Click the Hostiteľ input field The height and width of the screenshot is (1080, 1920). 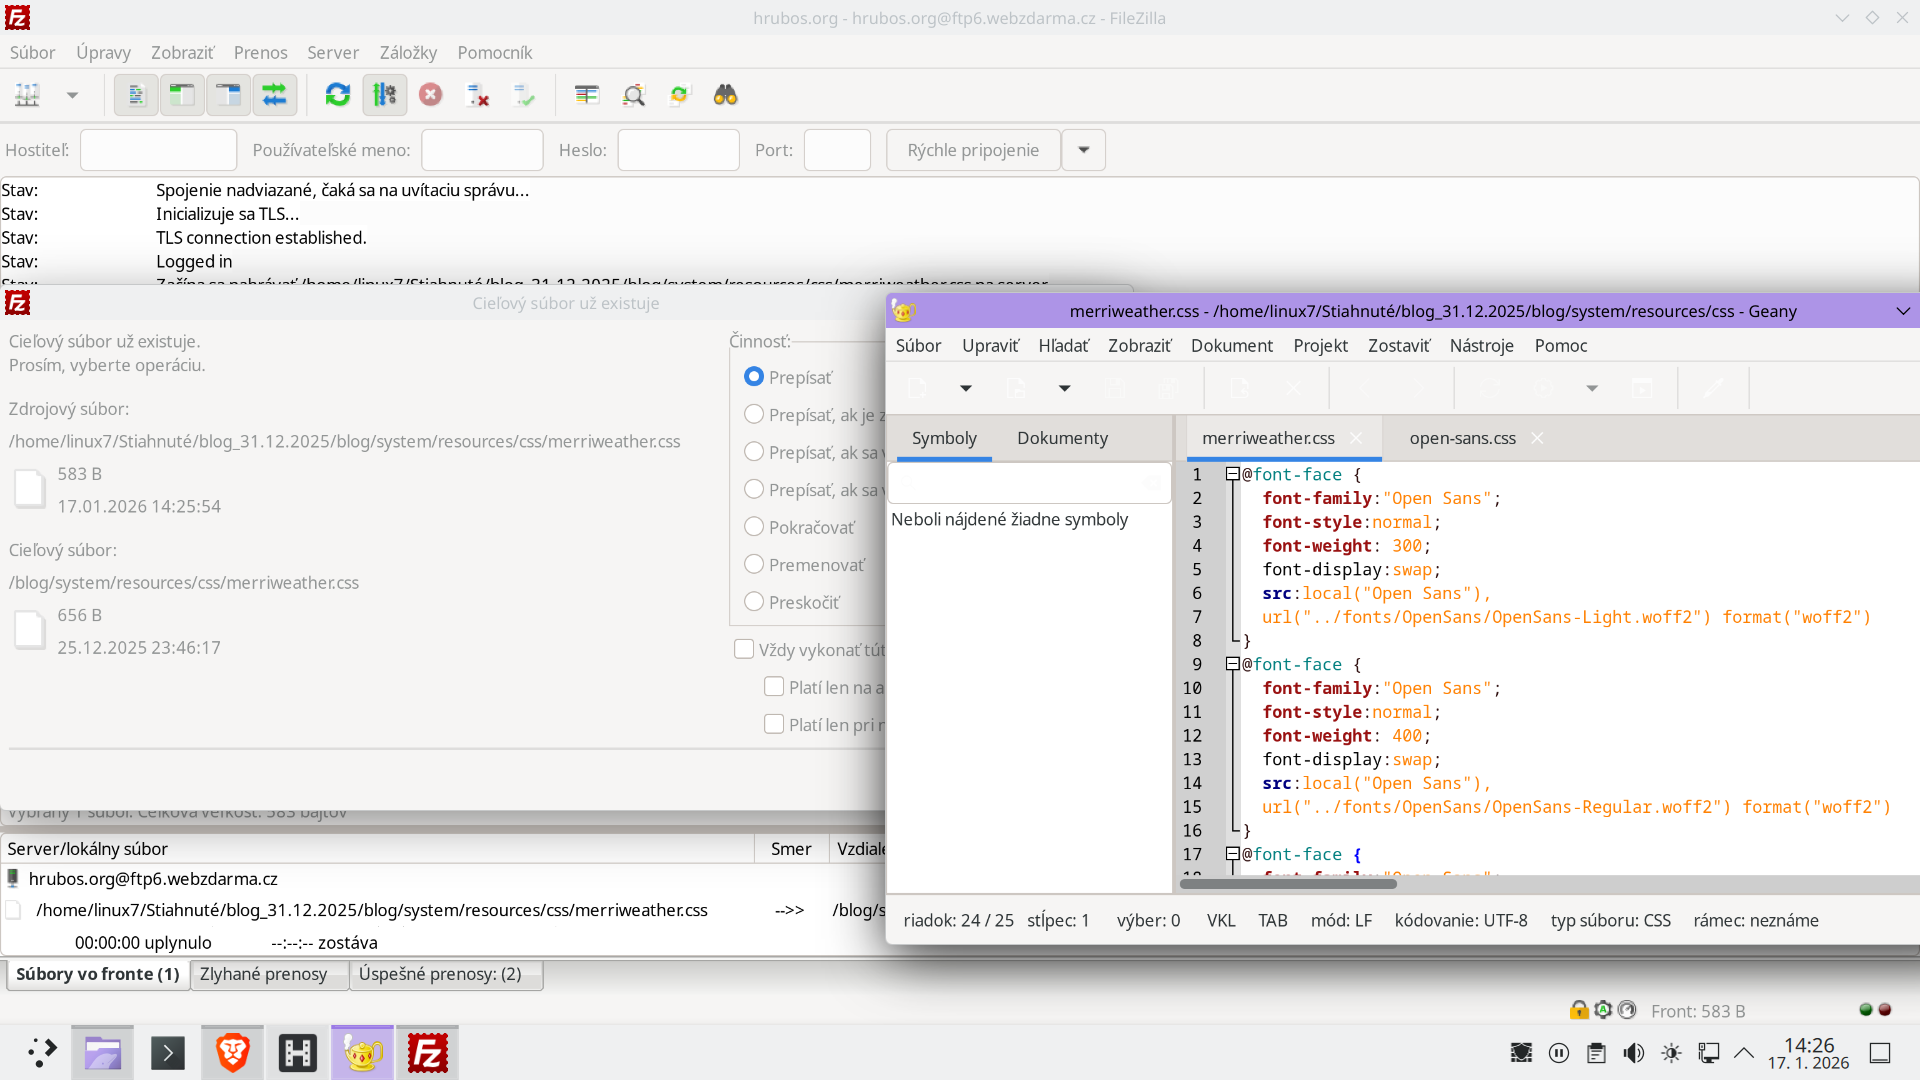click(x=158, y=150)
